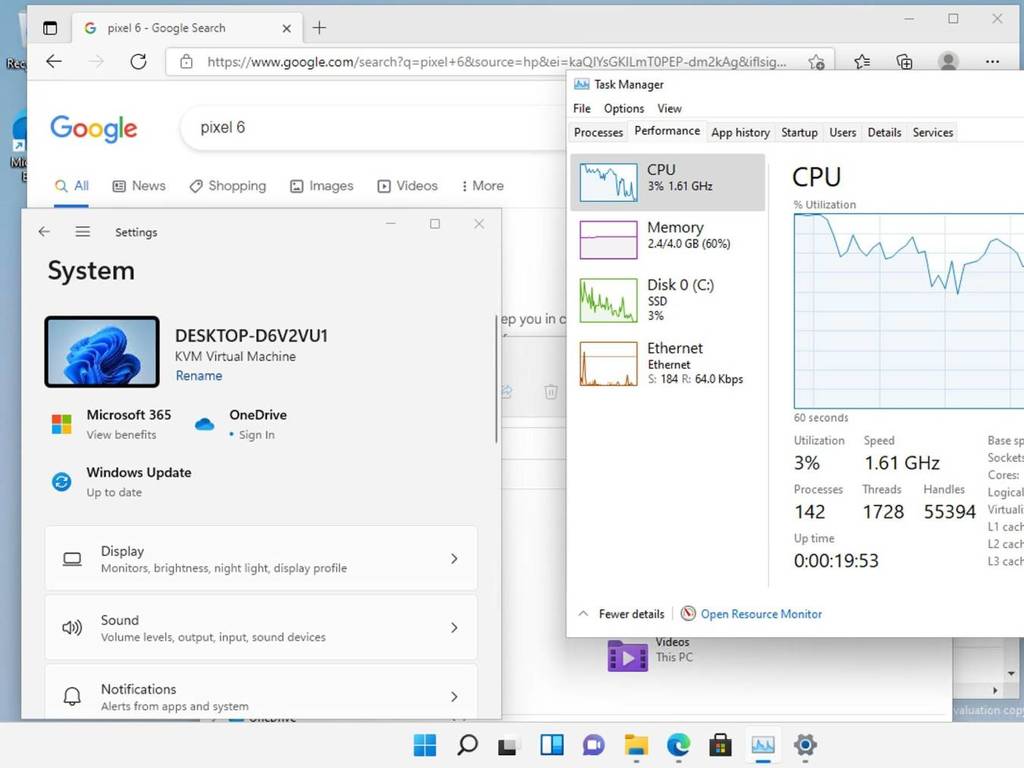This screenshot has width=1024, height=768.
Task: Open Task Manager View menu
Action: [x=669, y=108]
